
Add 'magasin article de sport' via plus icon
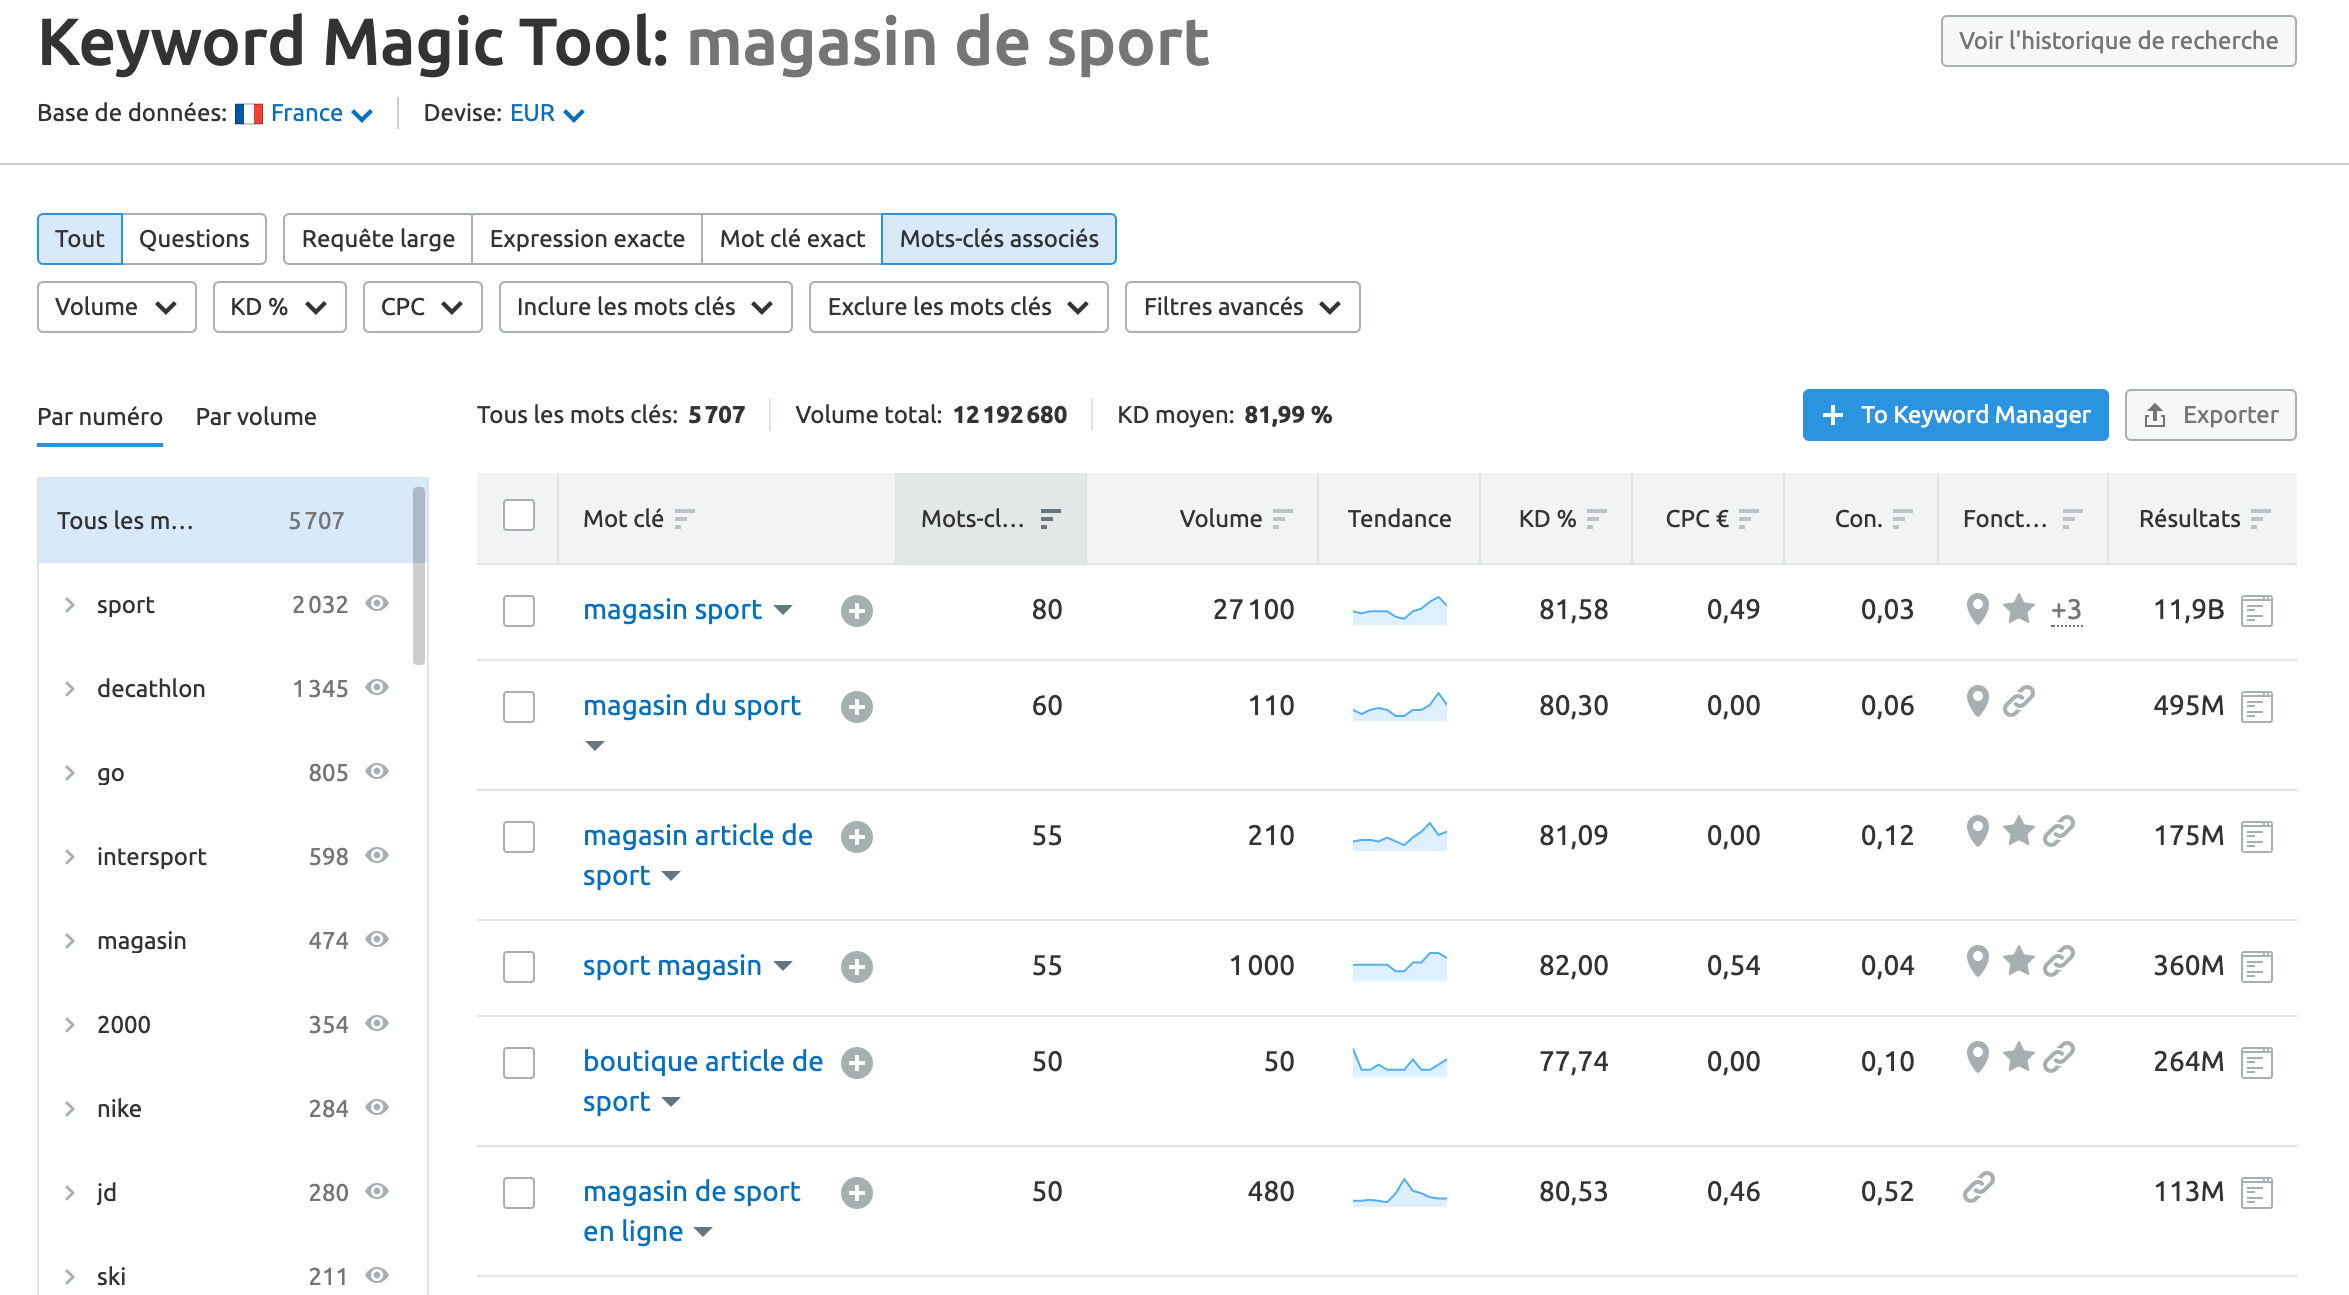(x=856, y=837)
